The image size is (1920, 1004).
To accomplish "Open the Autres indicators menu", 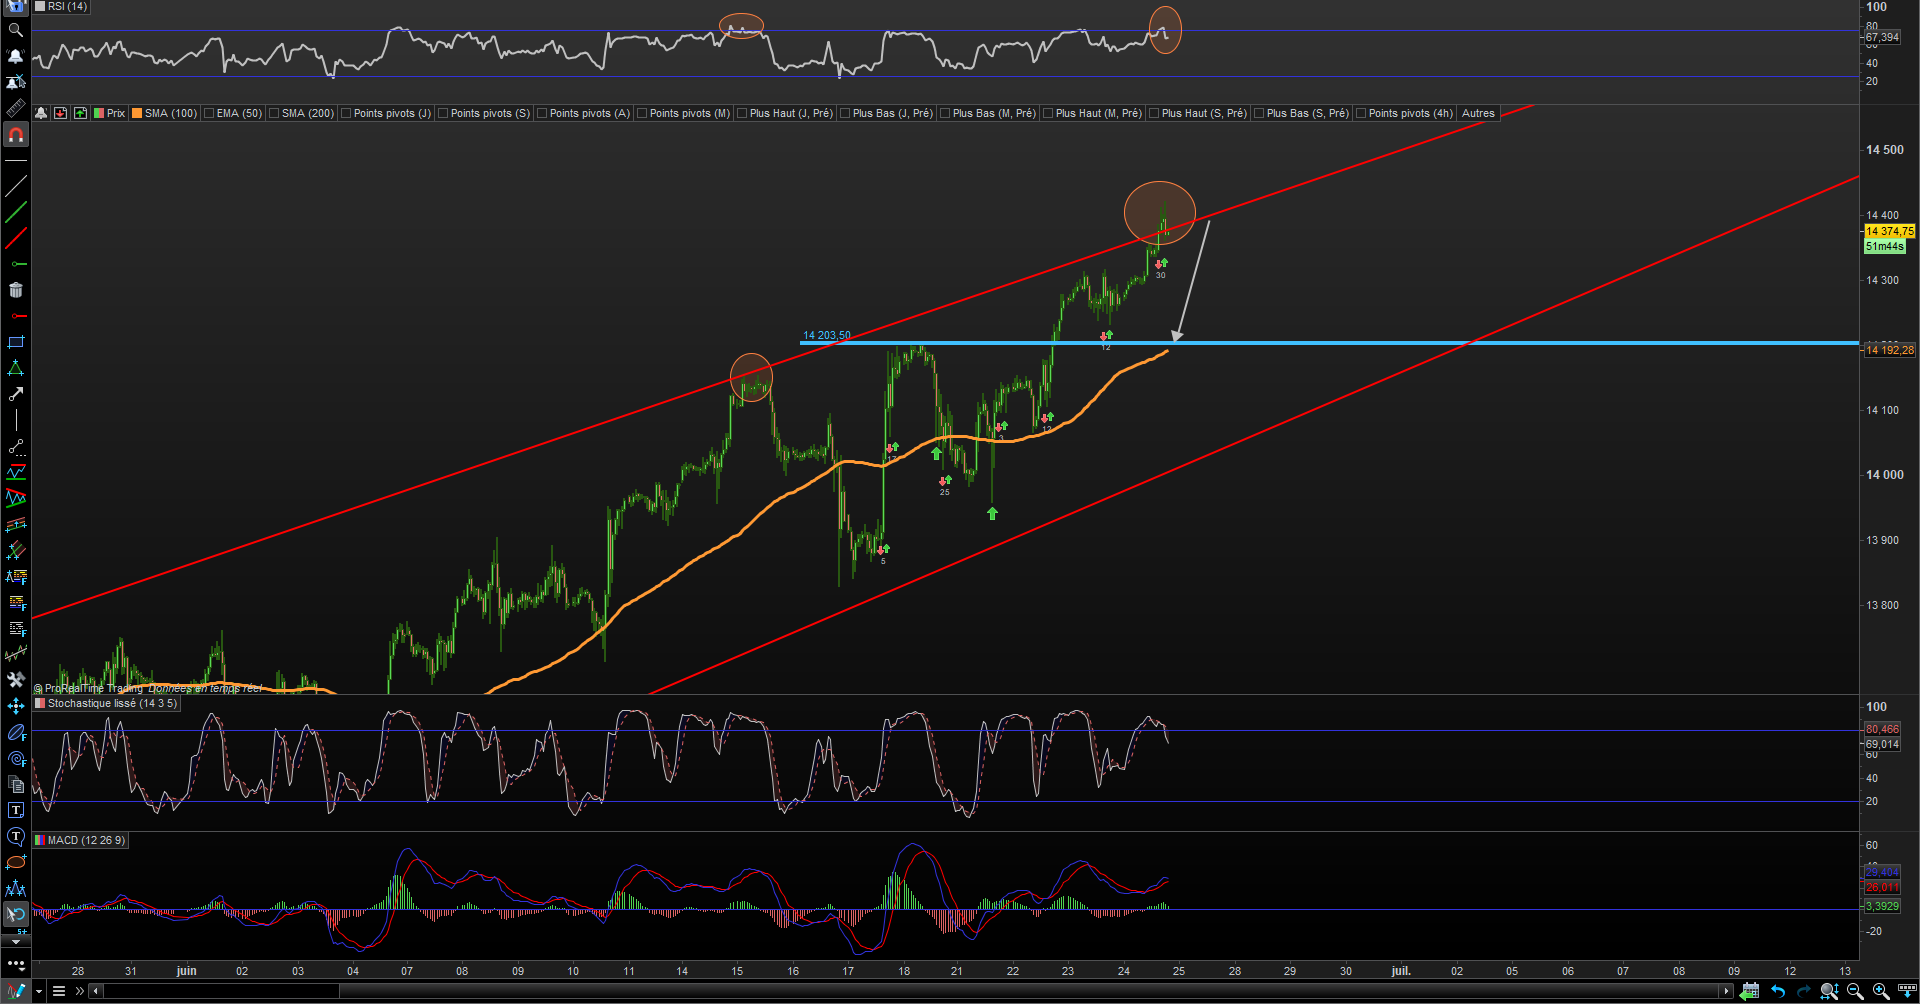I will pyautogui.click(x=1478, y=113).
